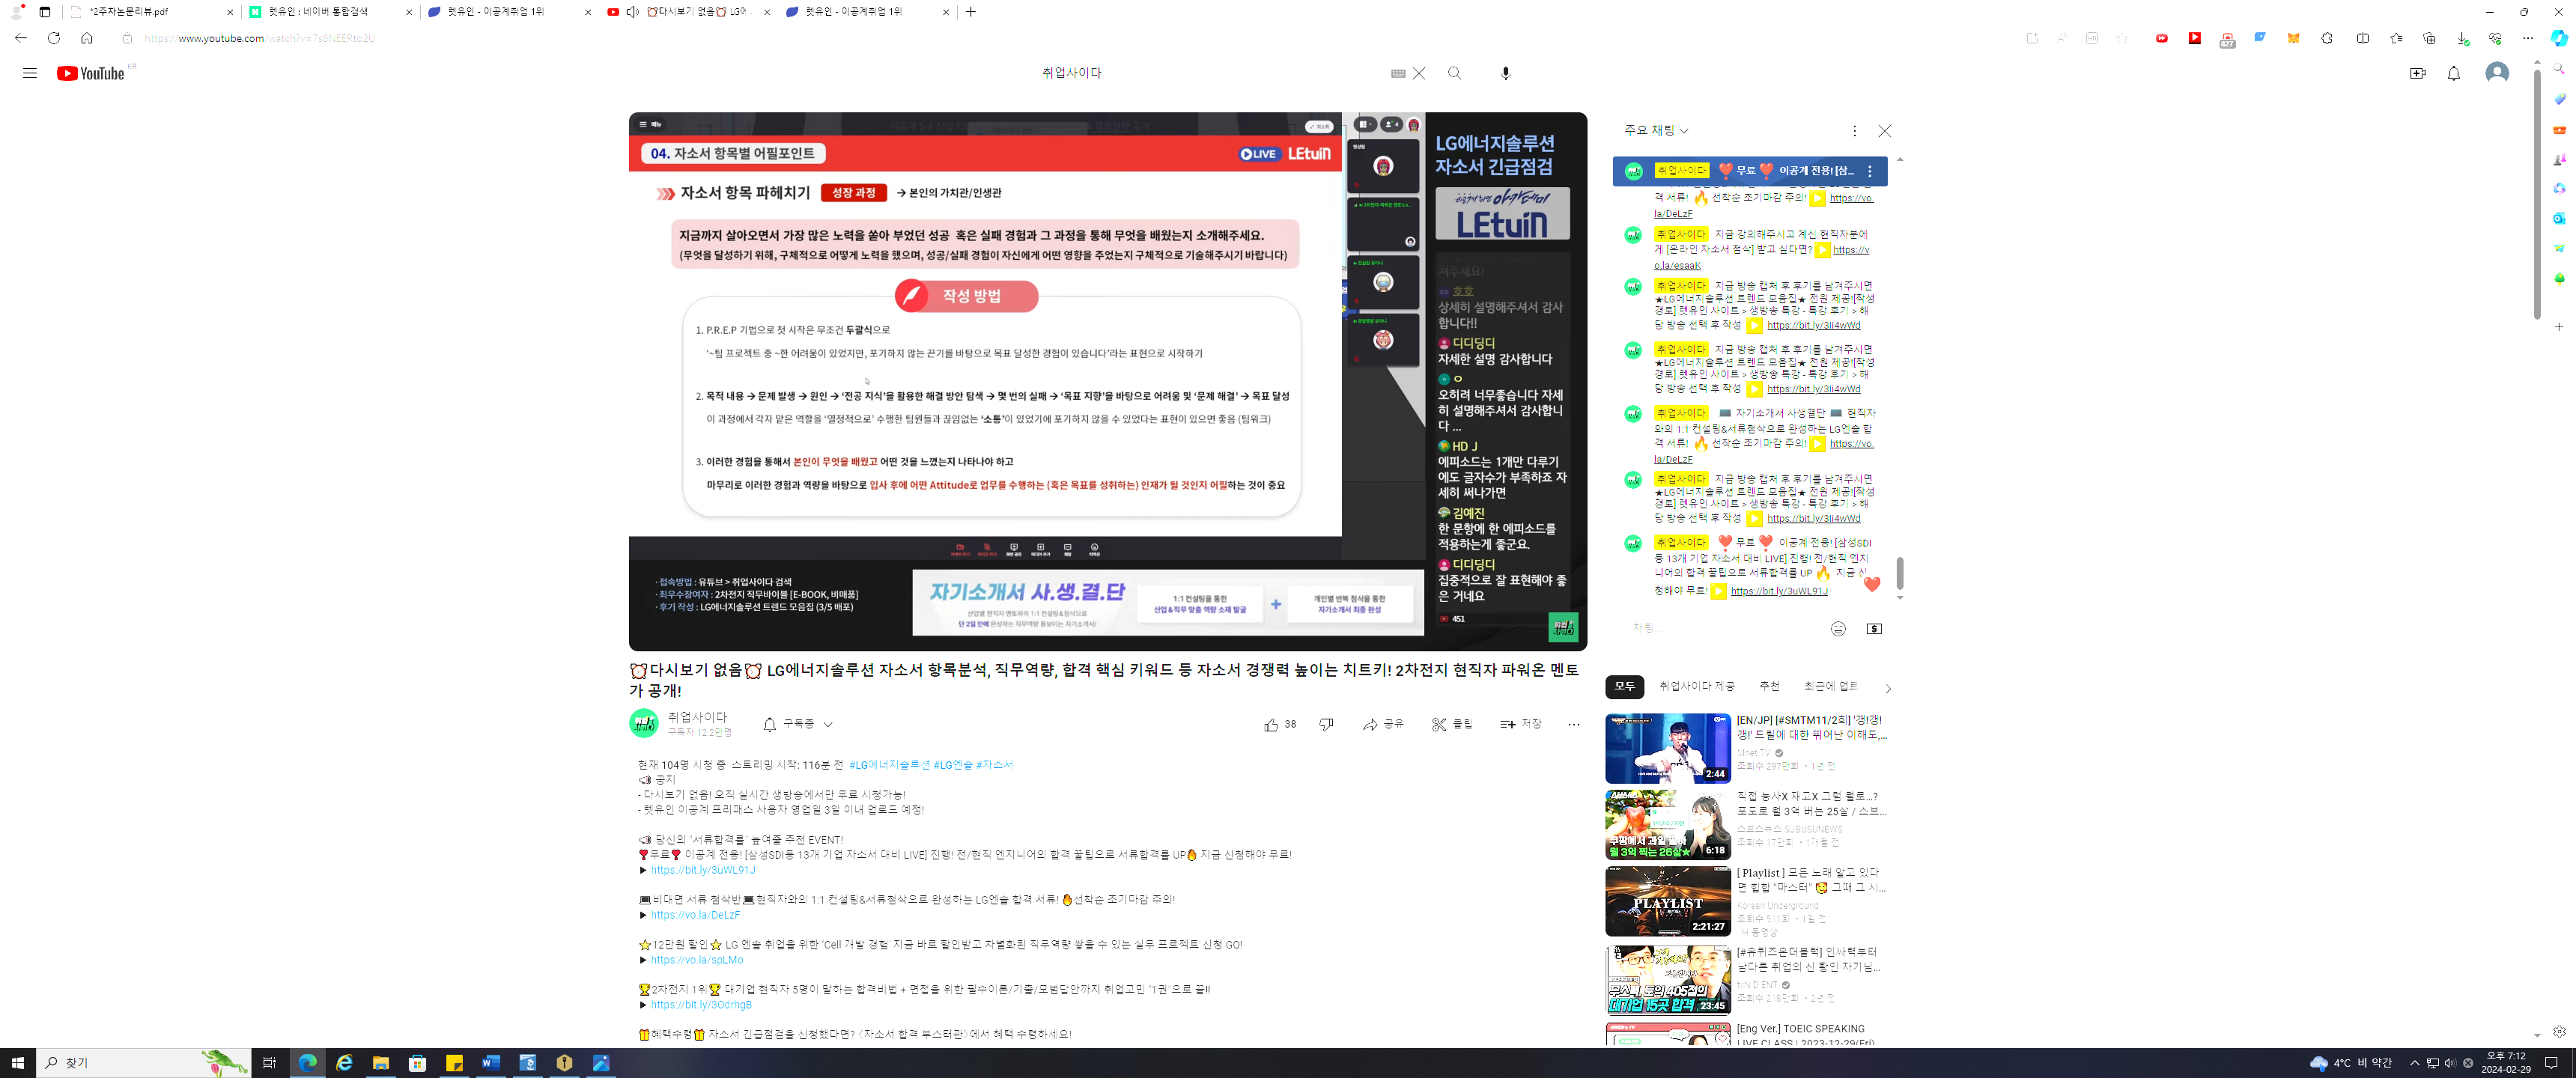Open the browser downloads icon
2576x1078 pixels.
click(2462, 38)
